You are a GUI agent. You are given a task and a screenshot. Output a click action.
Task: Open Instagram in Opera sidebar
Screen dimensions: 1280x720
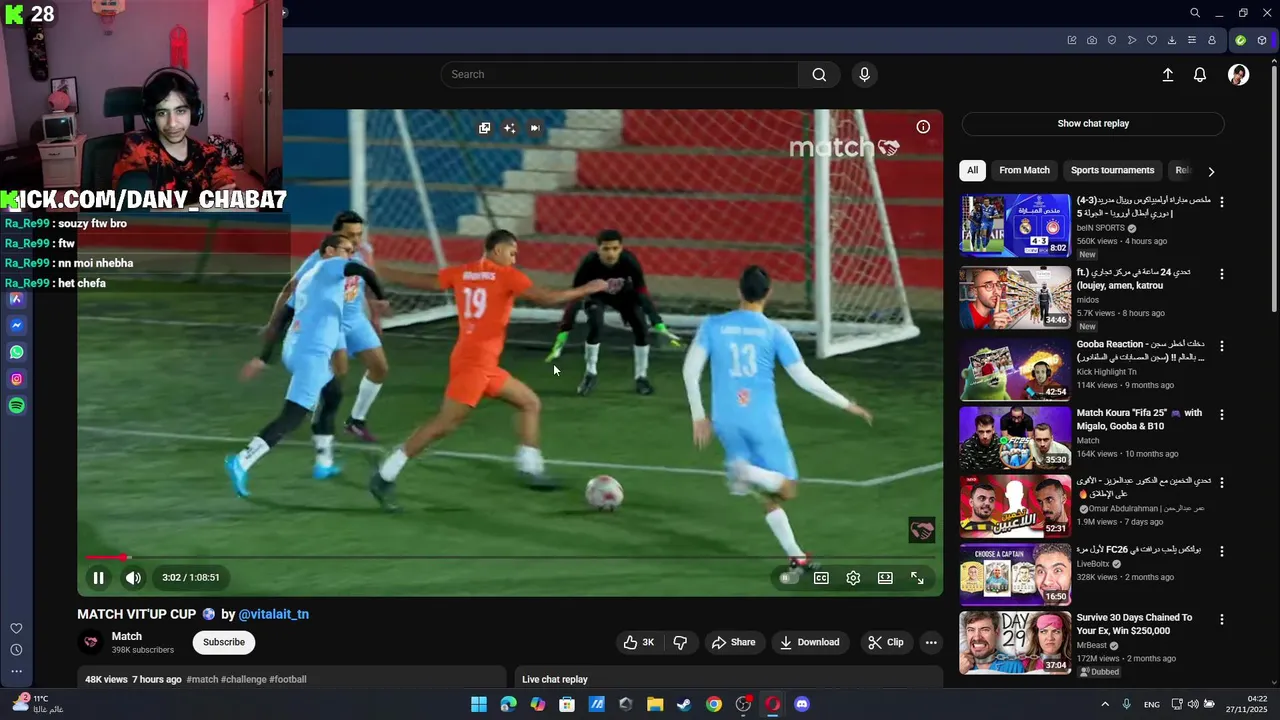click(x=16, y=379)
